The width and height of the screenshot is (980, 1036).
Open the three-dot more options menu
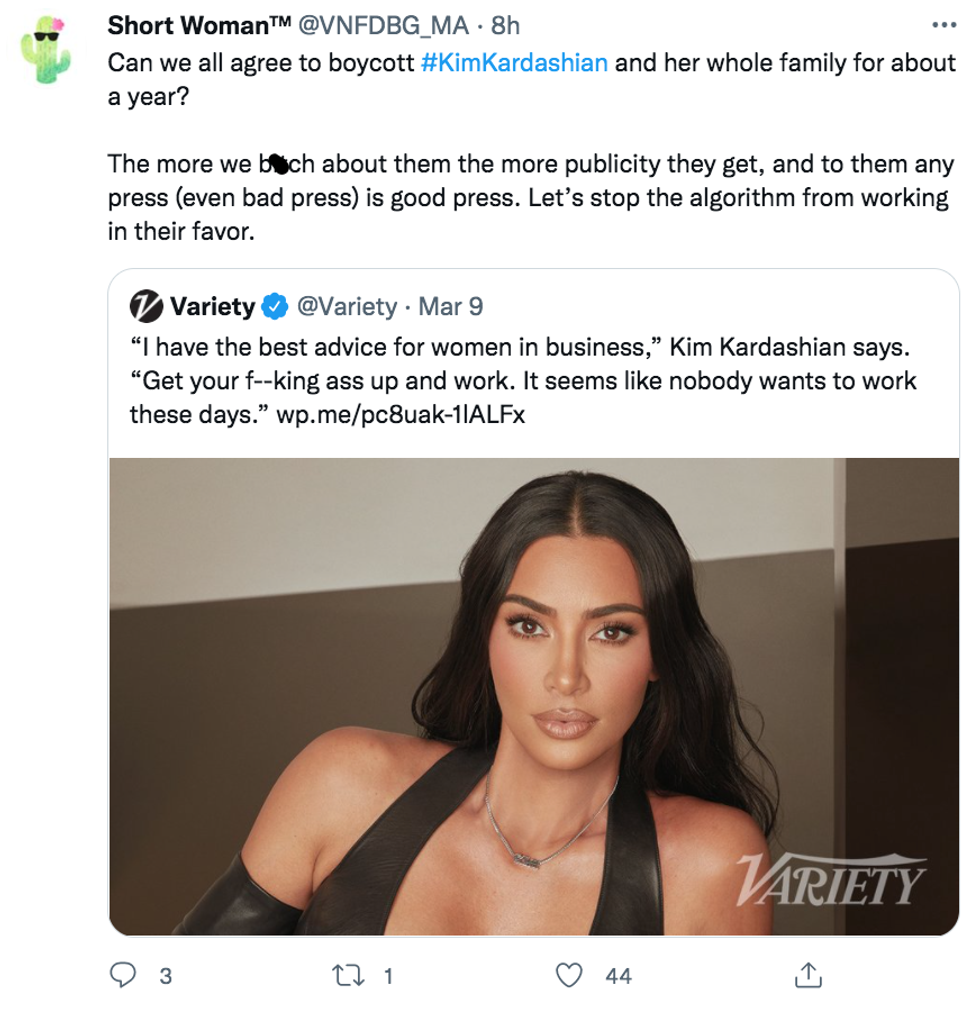coord(943,25)
